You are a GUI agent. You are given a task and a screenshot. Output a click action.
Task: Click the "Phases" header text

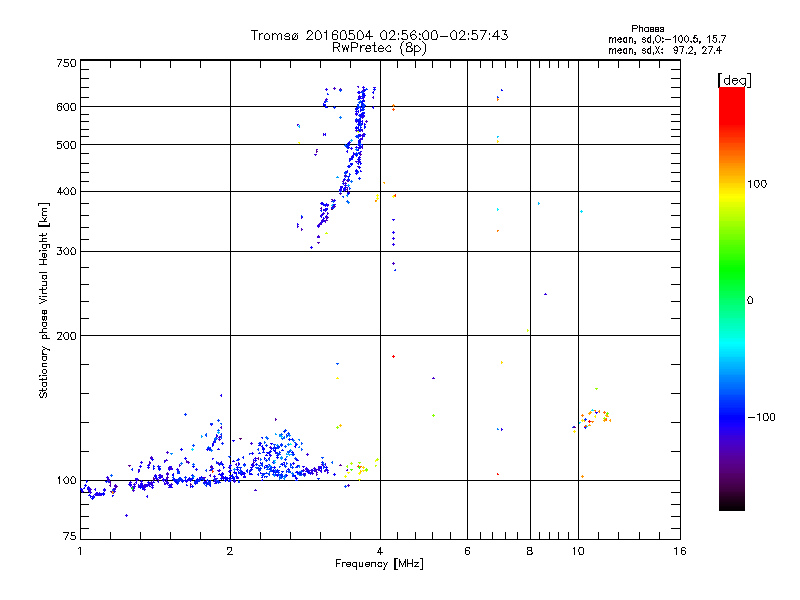click(x=647, y=29)
